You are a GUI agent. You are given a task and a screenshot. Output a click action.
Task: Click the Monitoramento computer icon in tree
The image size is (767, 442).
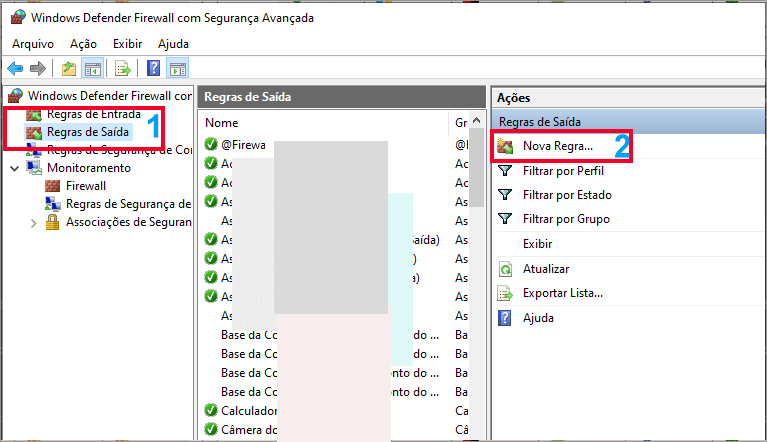(x=34, y=168)
